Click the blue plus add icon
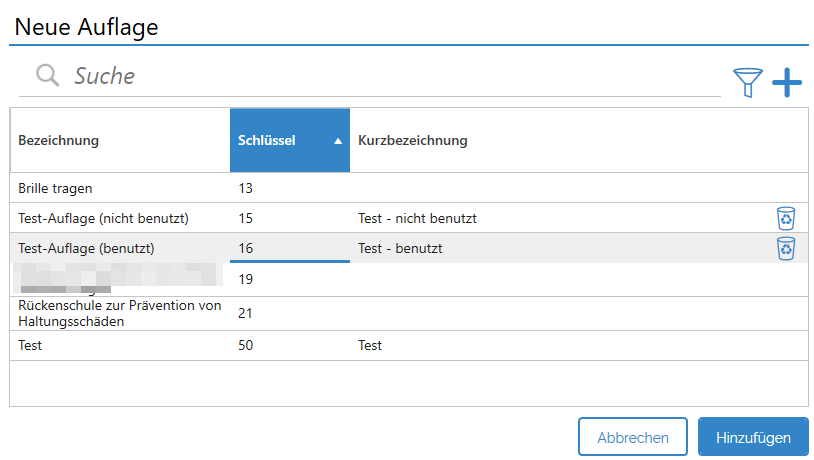Viewport: 814px width, 460px height. (787, 82)
